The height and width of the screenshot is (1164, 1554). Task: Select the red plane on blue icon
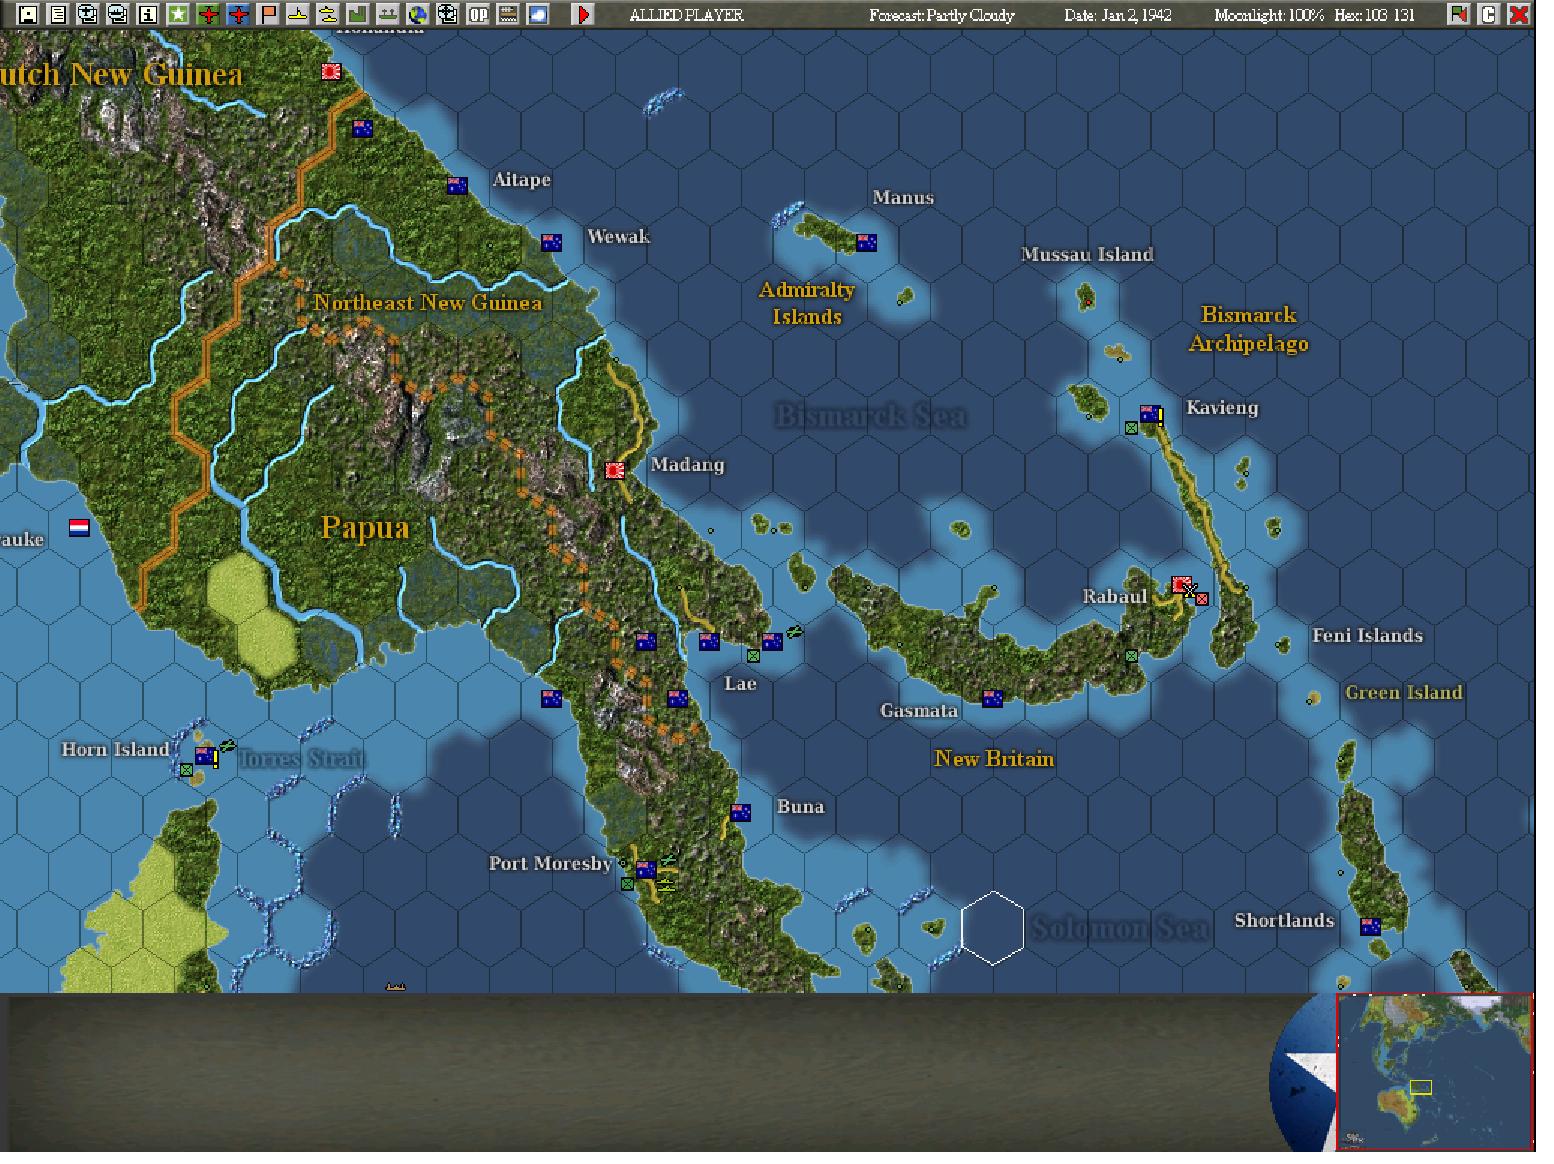click(x=238, y=14)
